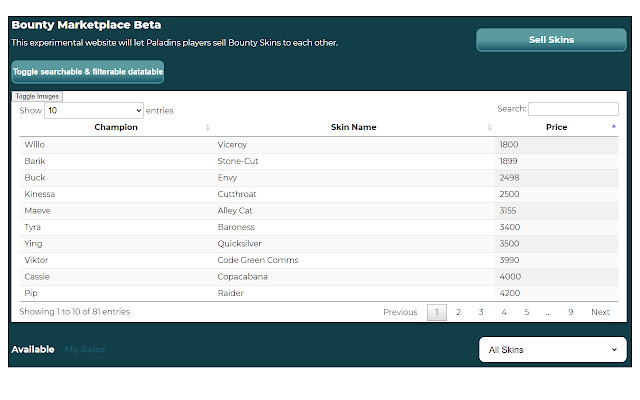The height and width of the screenshot is (400, 640).
Task: Toggle searchable & filterable datatable
Action: tap(88, 72)
